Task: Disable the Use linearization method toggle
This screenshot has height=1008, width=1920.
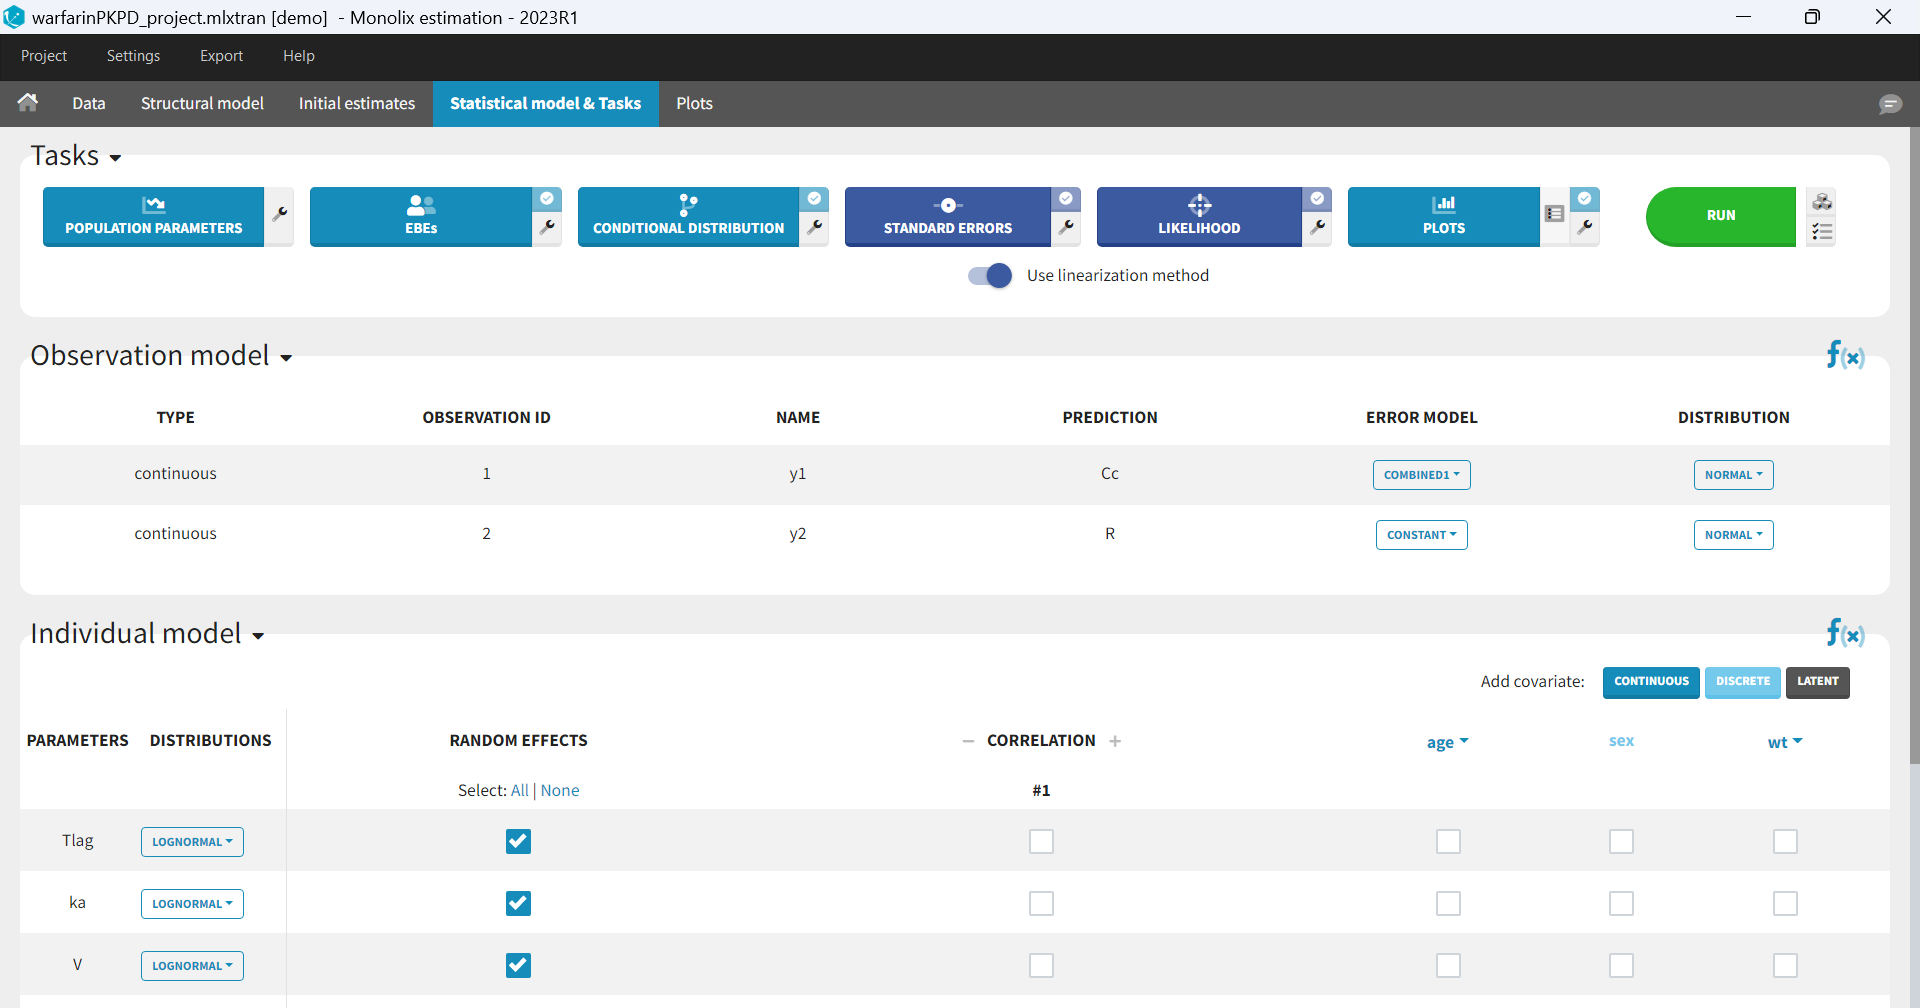Action: 990,276
